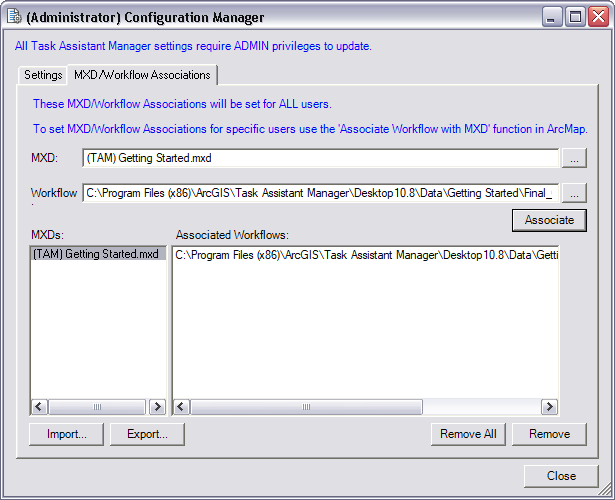Viewport: 615px width, 500px height.
Task: Click into the Workflow path field
Action: pyautogui.click(x=320, y=193)
